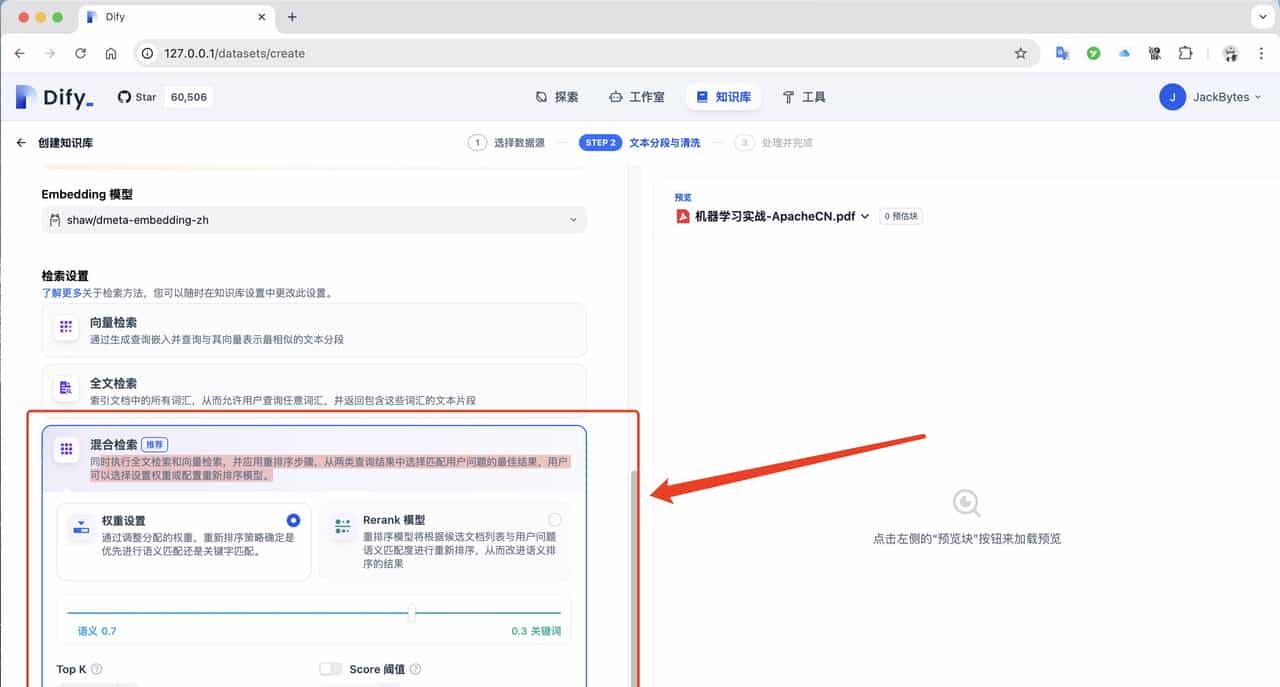1280x687 pixels.
Task: Enable the Score 阈值 toggle
Action: pos(331,669)
